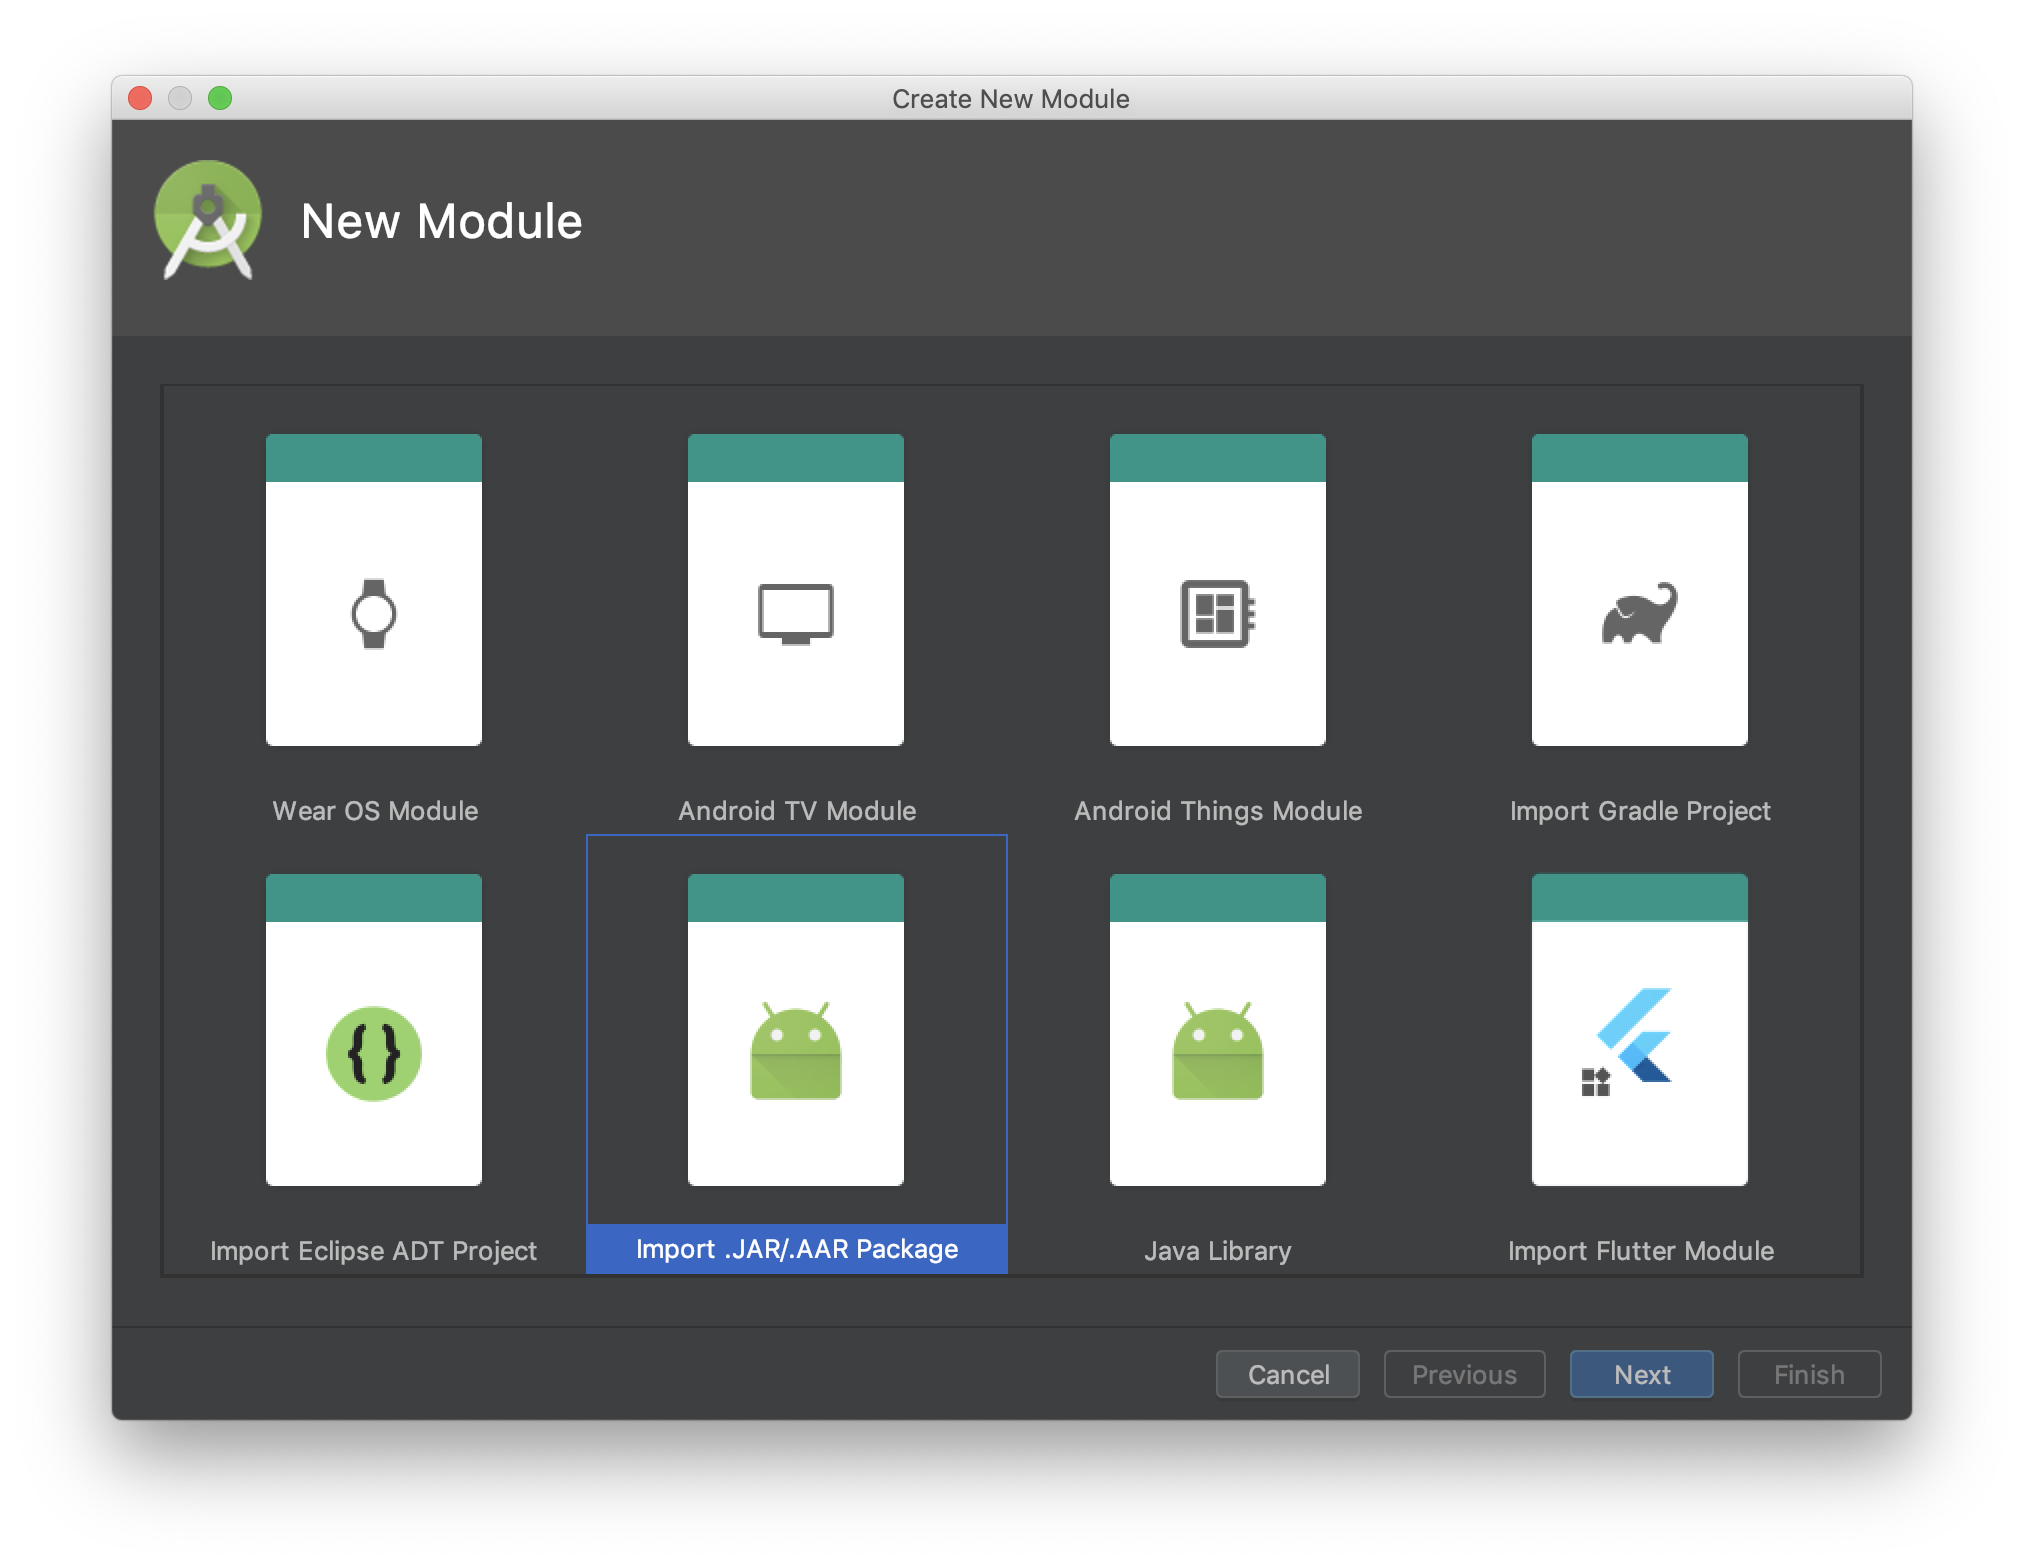Click the Import Eclipse ADT Project label
Screen dimensions: 2024x1568
pyautogui.click(x=373, y=1251)
